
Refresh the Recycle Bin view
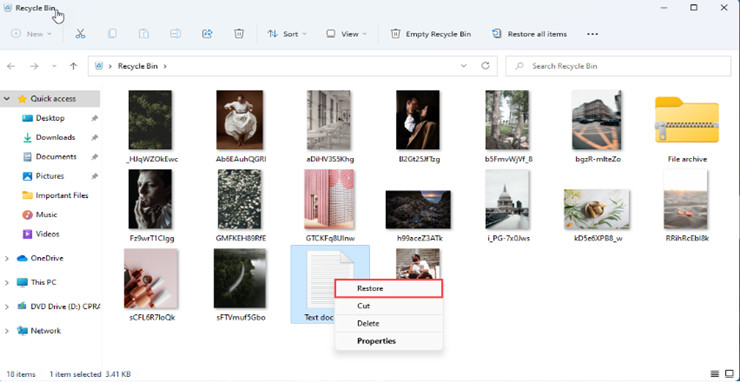(x=485, y=66)
